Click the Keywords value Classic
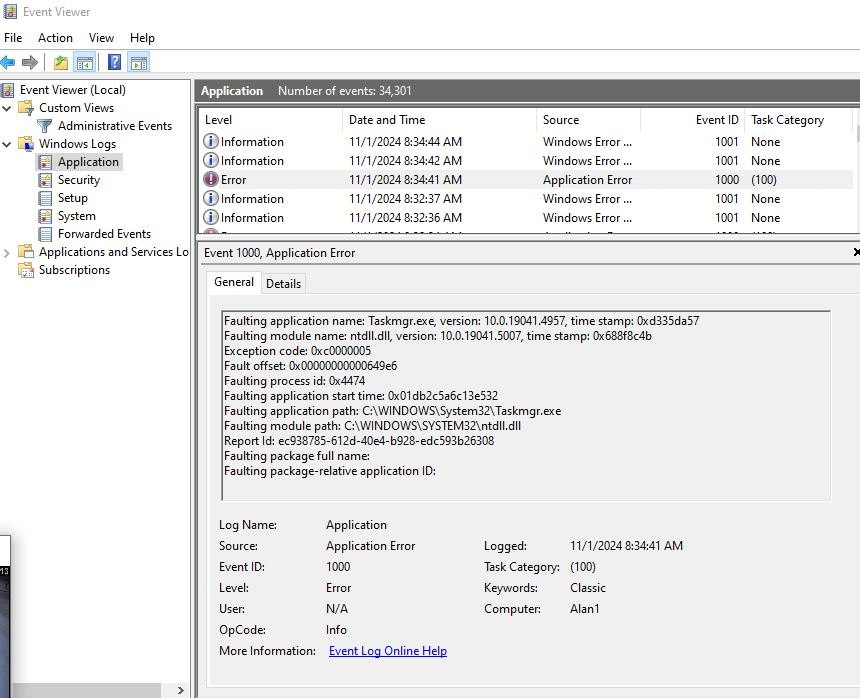Image resolution: width=860 pixels, height=698 pixels. coord(587,588)
